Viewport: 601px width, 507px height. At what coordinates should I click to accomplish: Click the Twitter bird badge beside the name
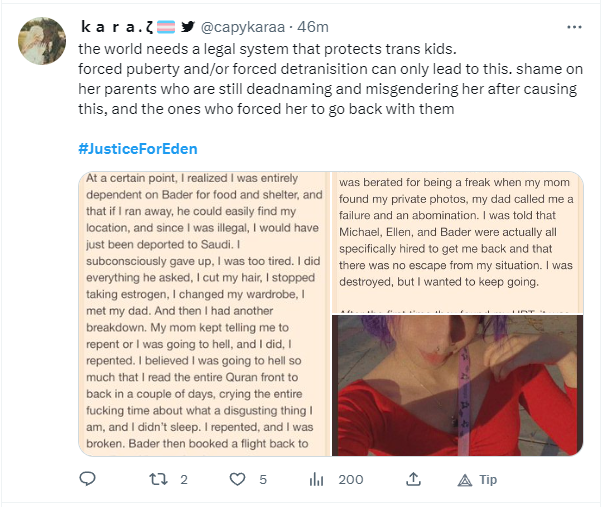pos(187,27)
